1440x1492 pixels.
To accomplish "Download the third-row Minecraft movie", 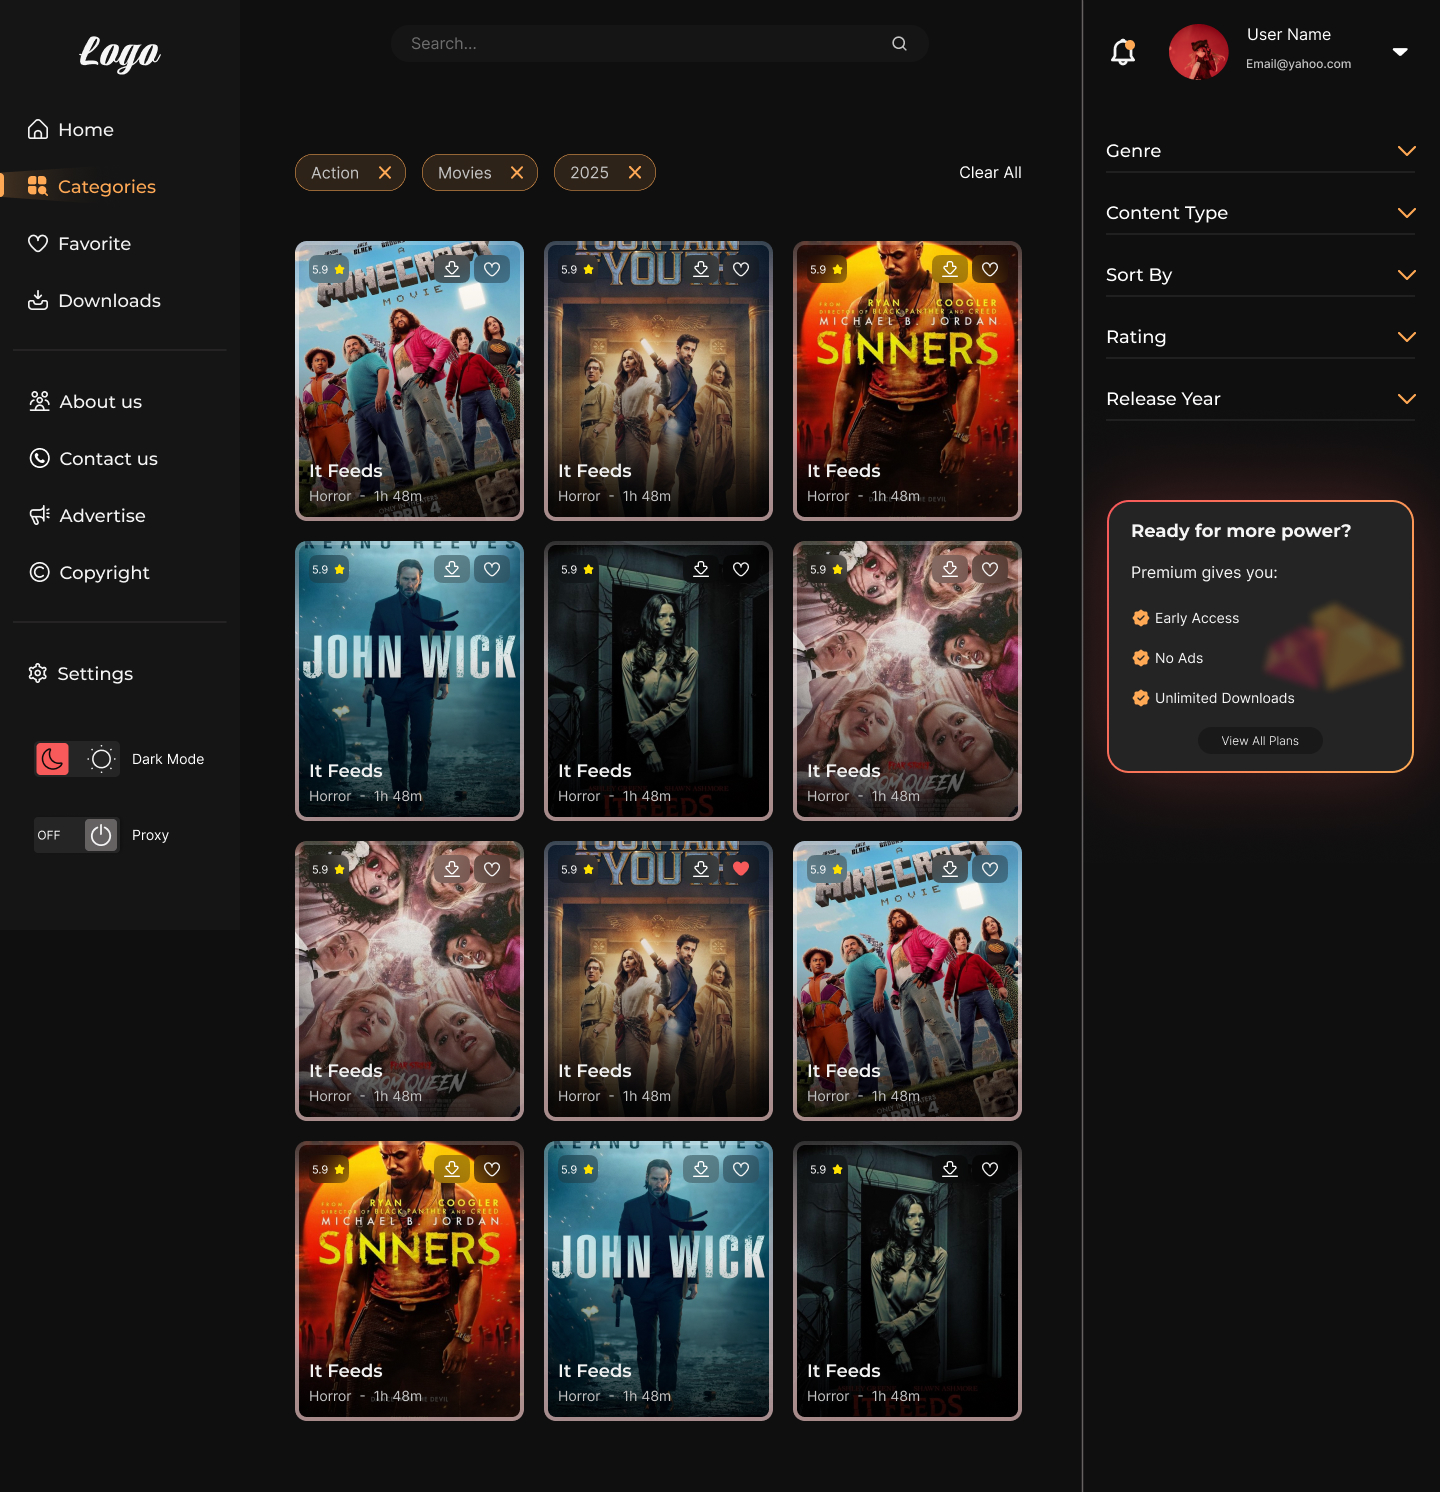I will pyautogui.click(x=950, y=869).
